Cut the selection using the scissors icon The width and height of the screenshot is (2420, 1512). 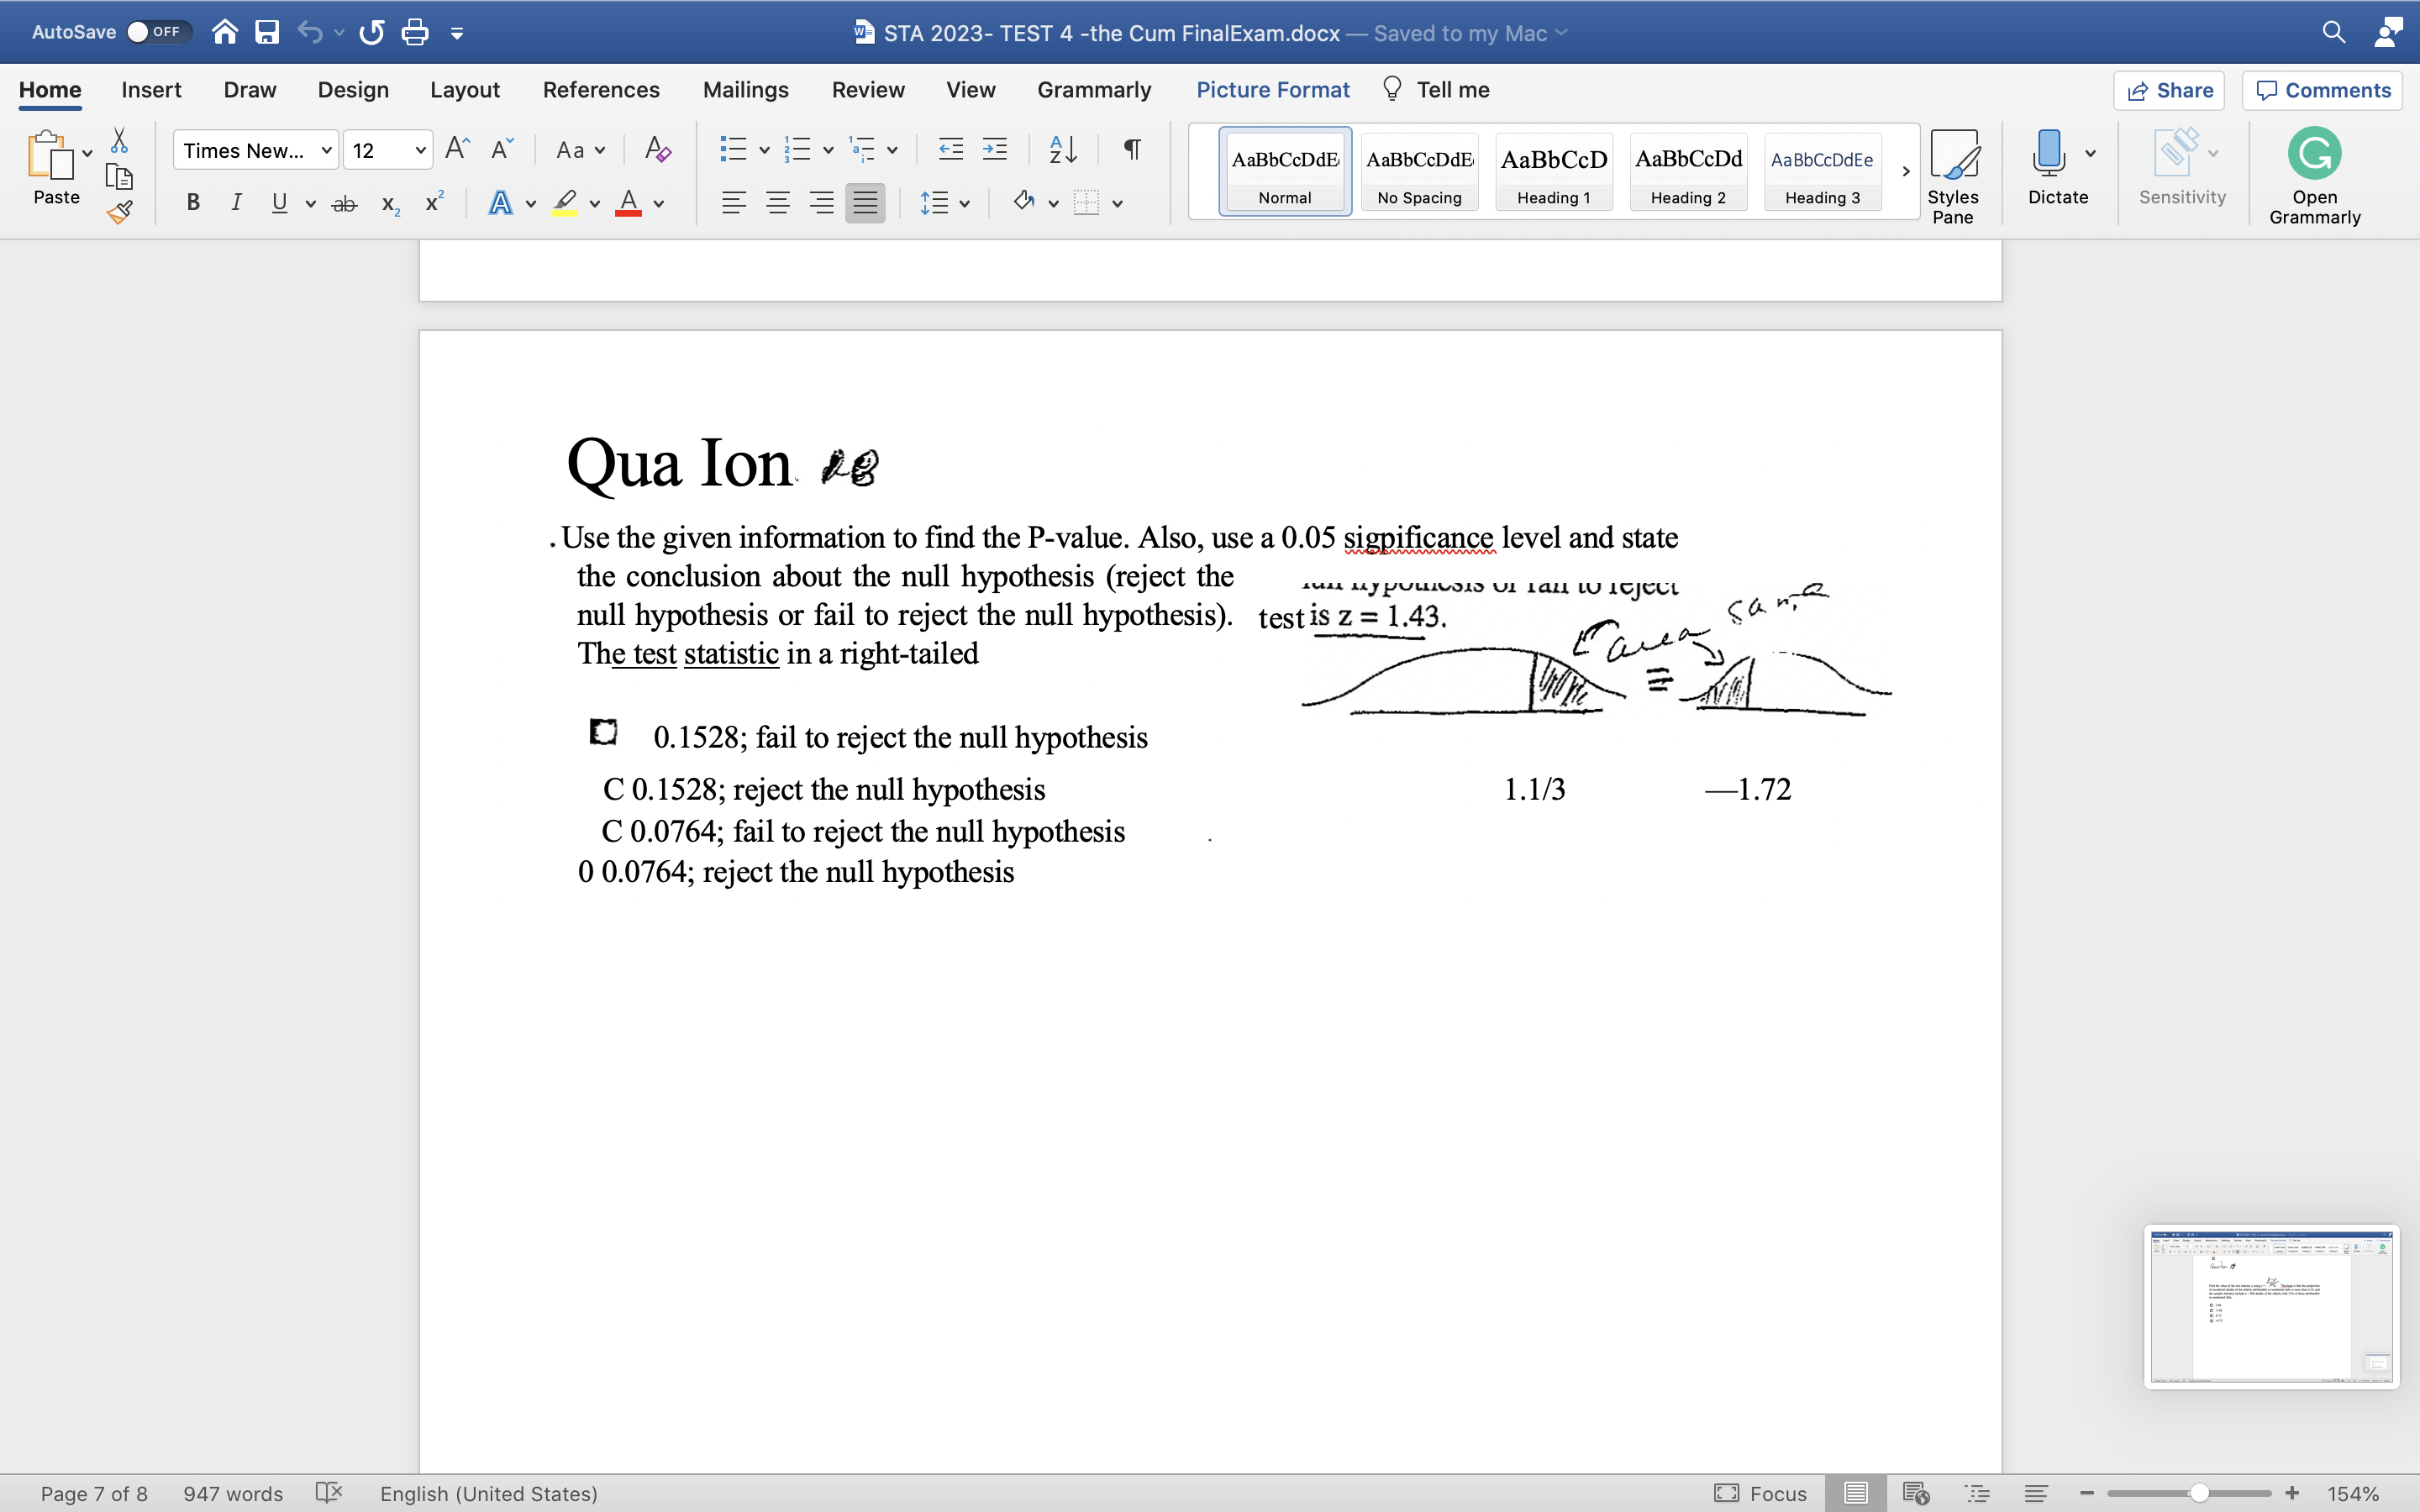(119, 140)
